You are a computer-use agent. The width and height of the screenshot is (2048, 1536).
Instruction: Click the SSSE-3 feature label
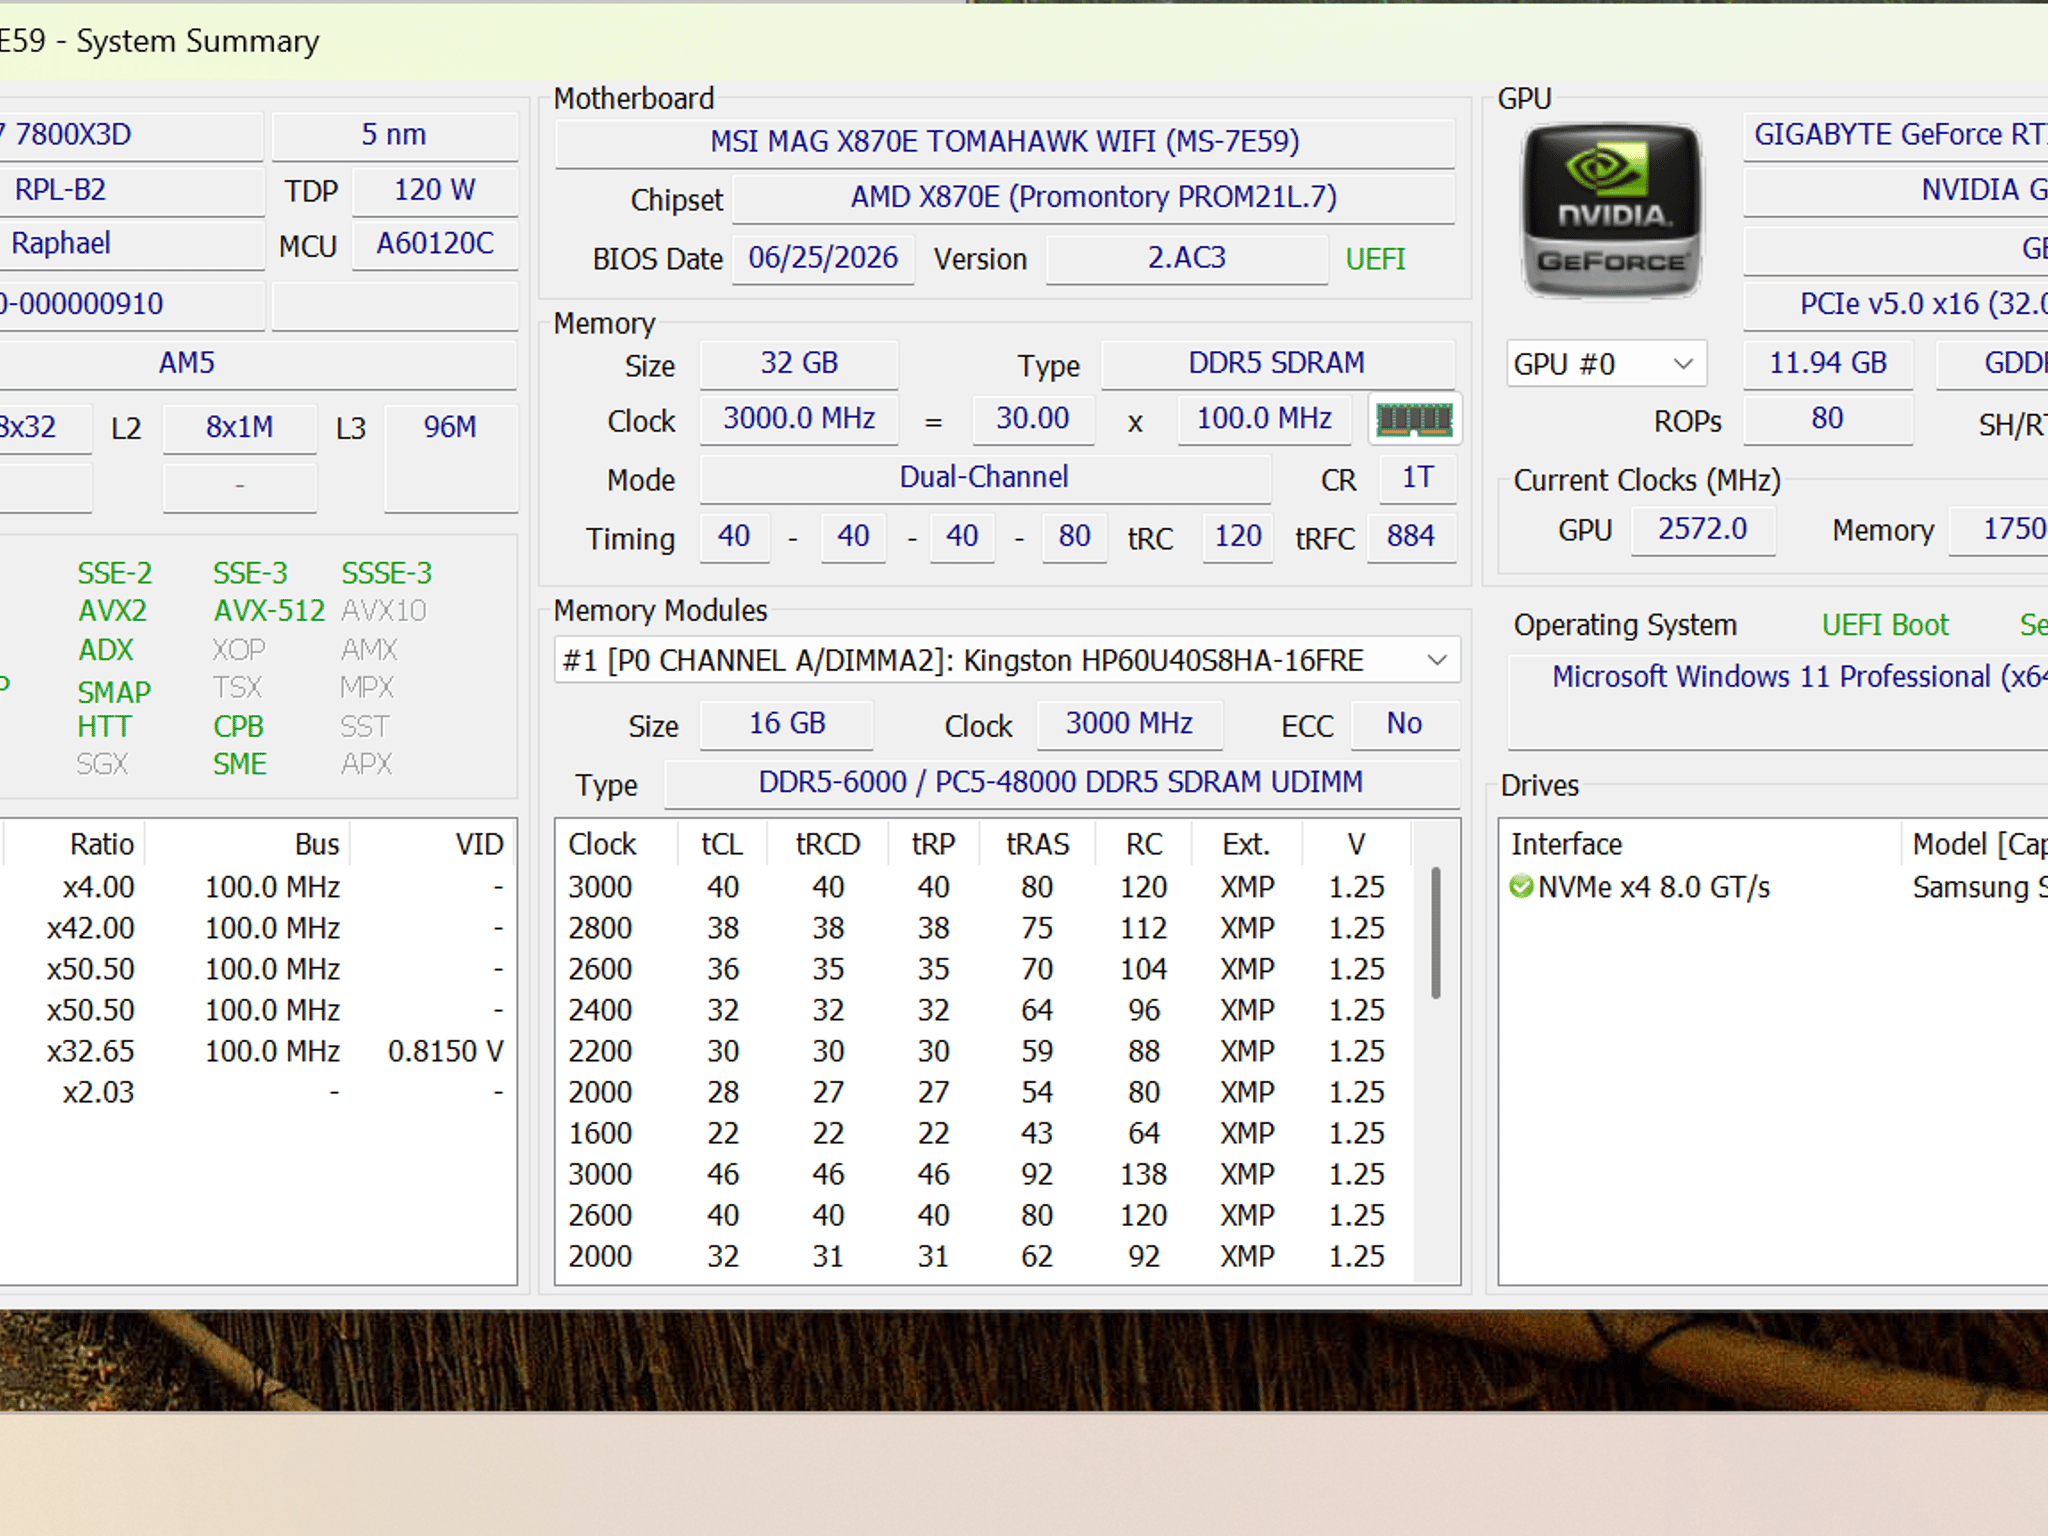pyautogui.click(x=387, y=574)
